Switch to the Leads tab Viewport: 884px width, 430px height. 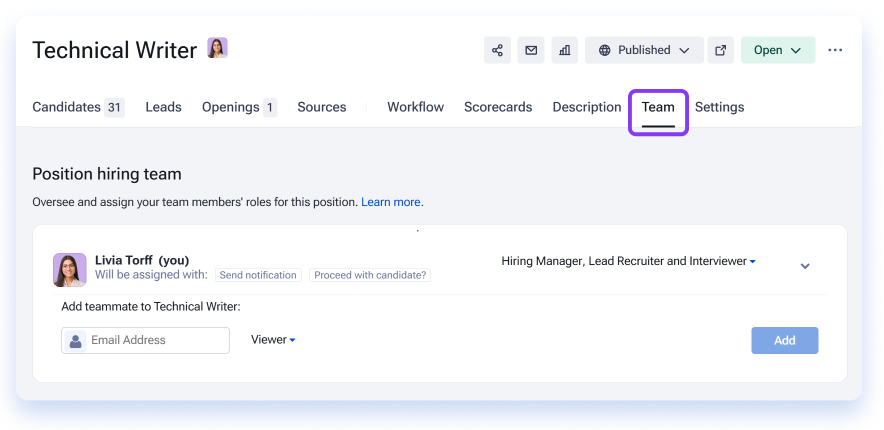163,107
